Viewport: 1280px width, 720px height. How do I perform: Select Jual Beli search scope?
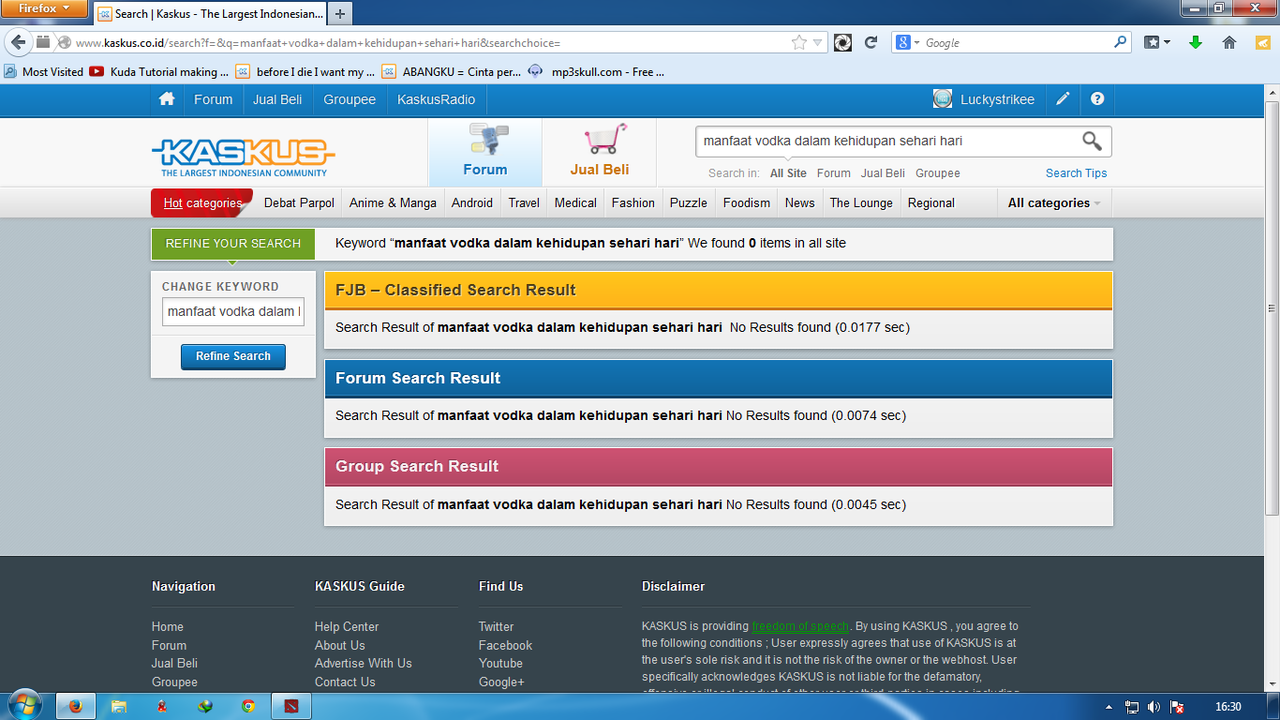pyautogui.click(x=883, y=173)
